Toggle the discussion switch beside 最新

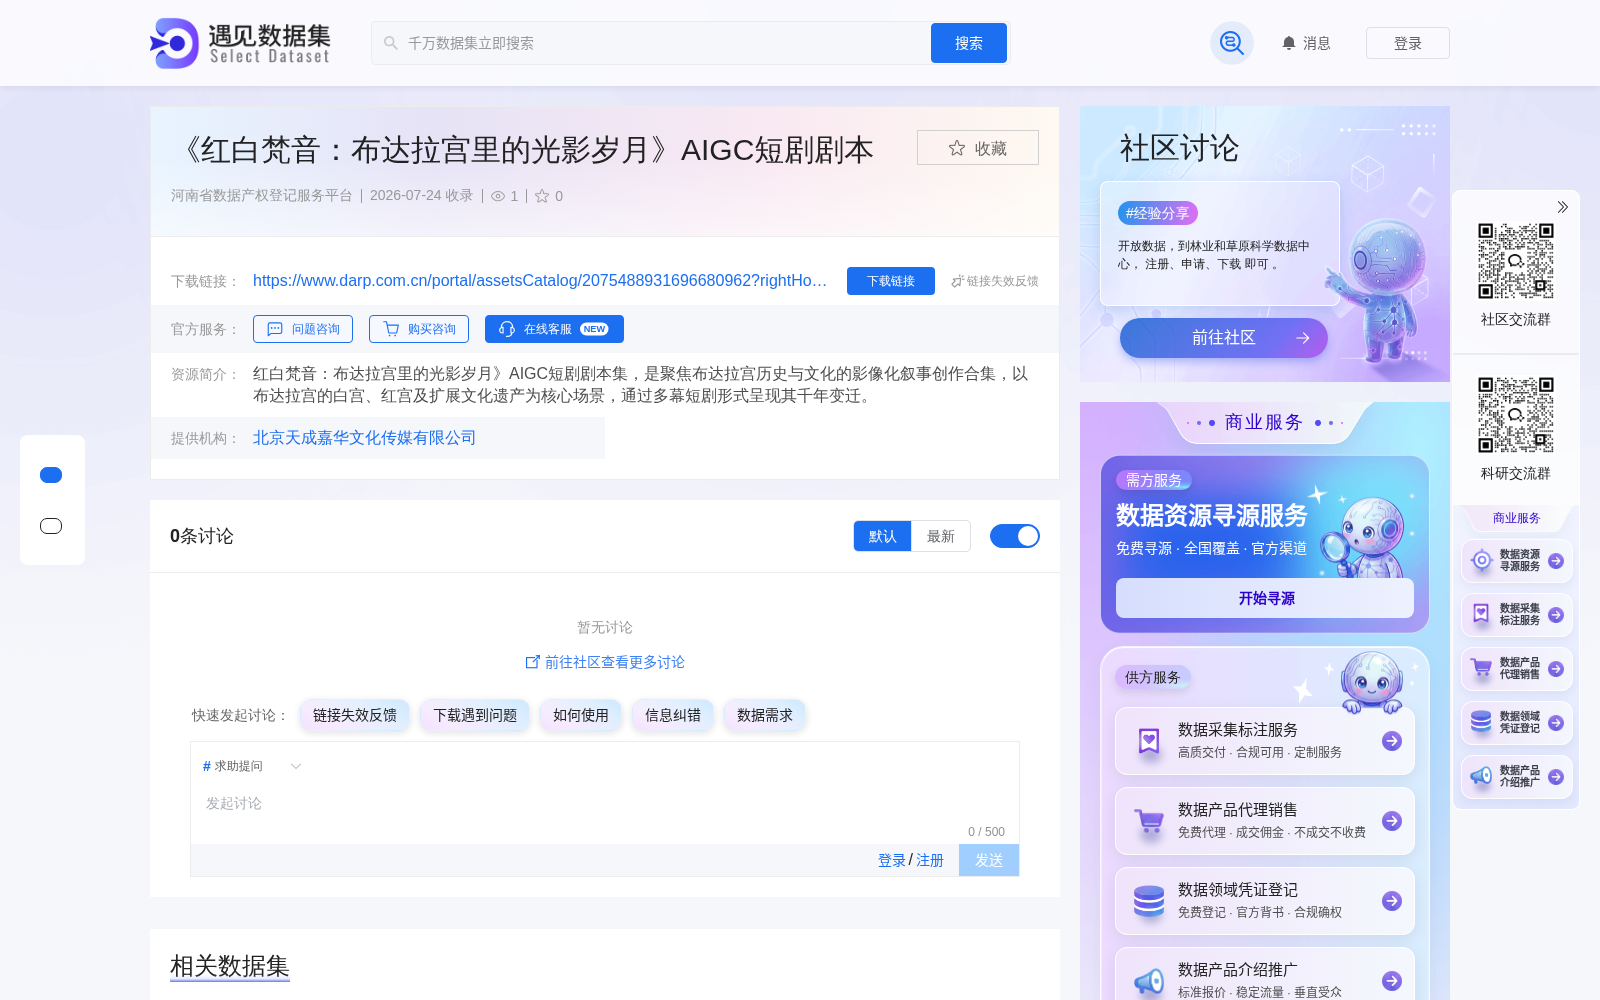click(1015, 536)
